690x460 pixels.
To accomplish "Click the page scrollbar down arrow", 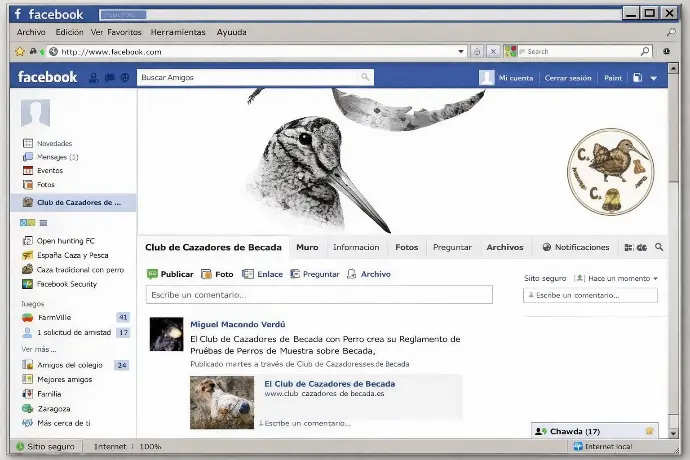I will [x=673, y=433].
